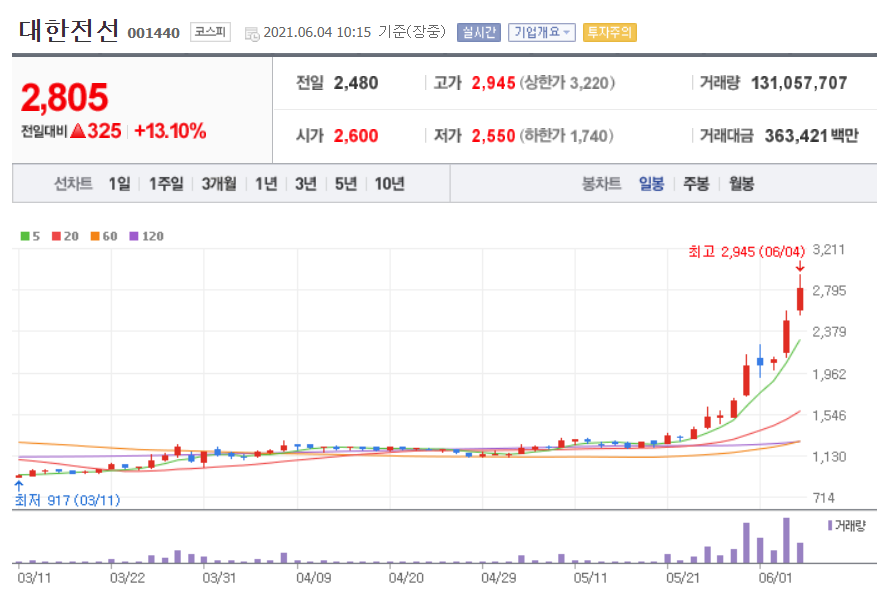Click the 시가 value 2,600
877x594 pixels.
click(356, 135)
